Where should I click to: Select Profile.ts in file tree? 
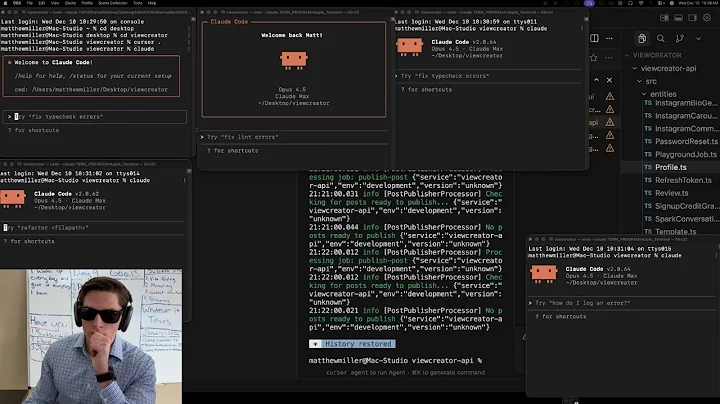[x=670, y=167]
